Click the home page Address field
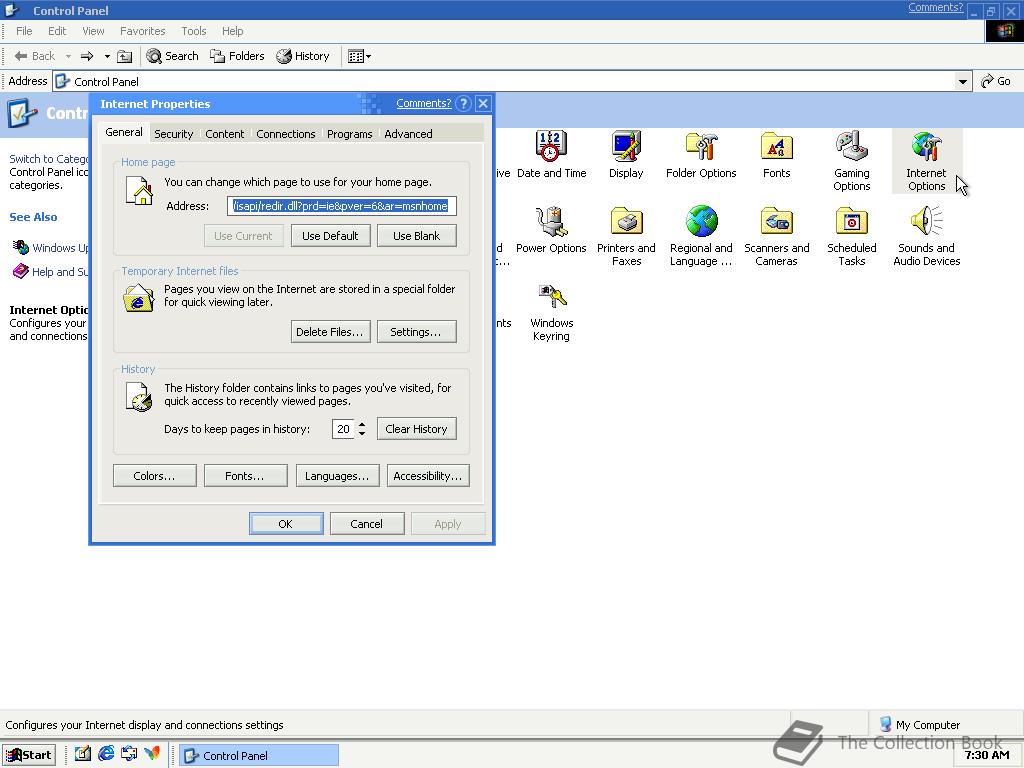This screenshot has height=768, width=1024. point(342,206)
